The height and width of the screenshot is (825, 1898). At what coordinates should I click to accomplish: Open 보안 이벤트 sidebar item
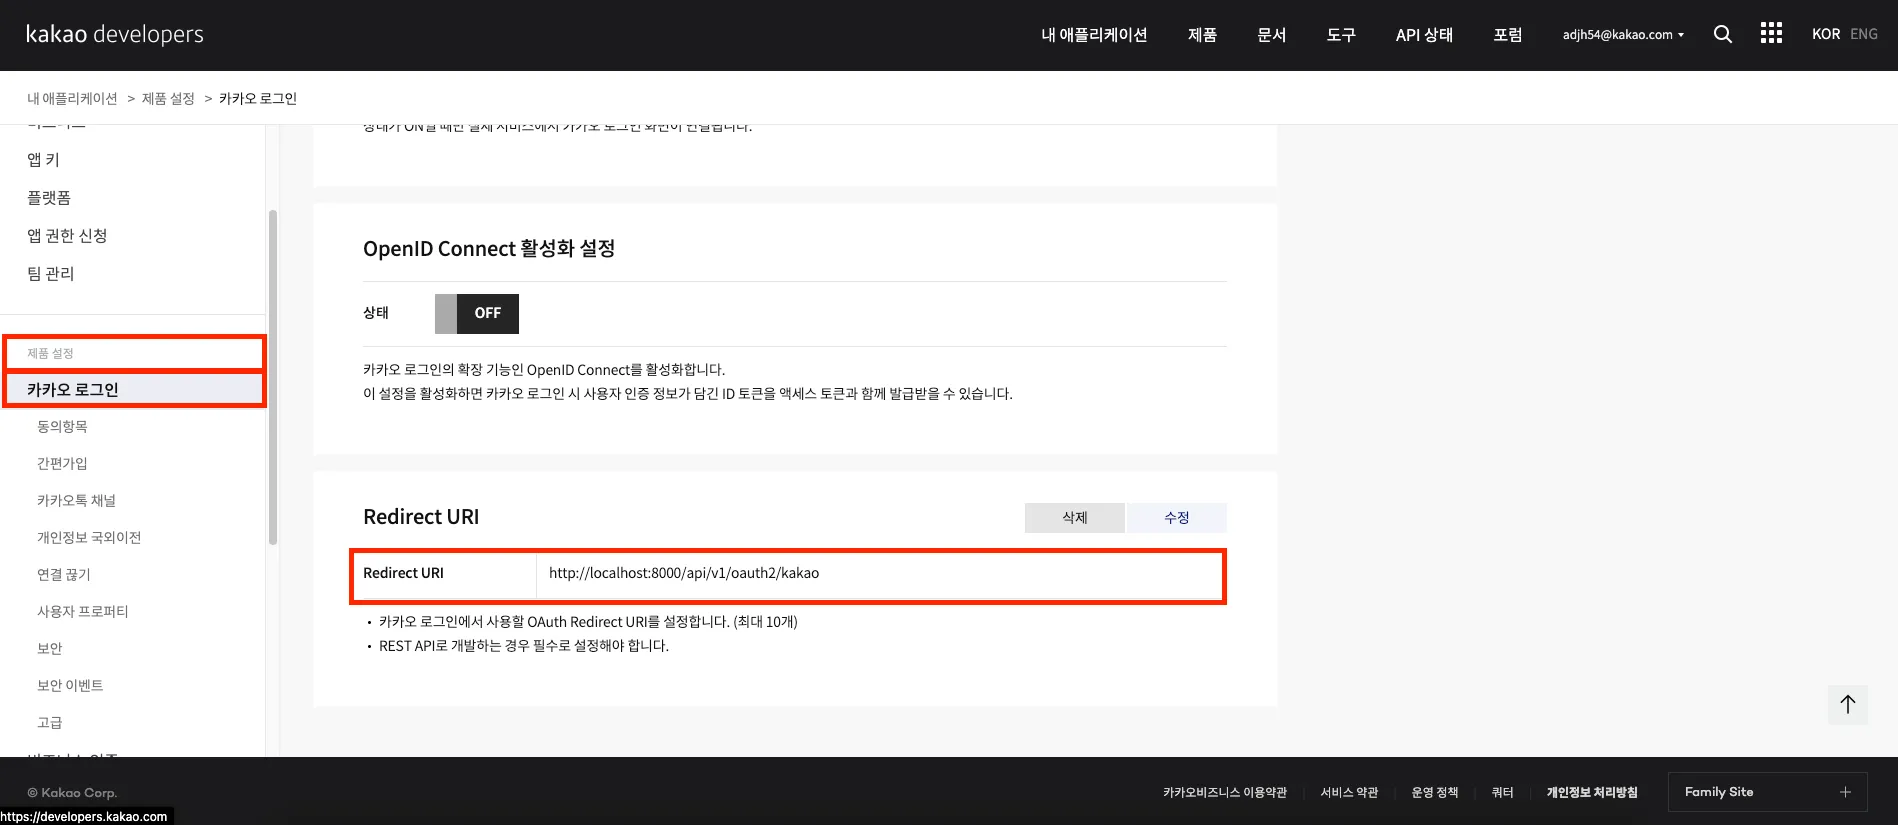click(70, 685)
